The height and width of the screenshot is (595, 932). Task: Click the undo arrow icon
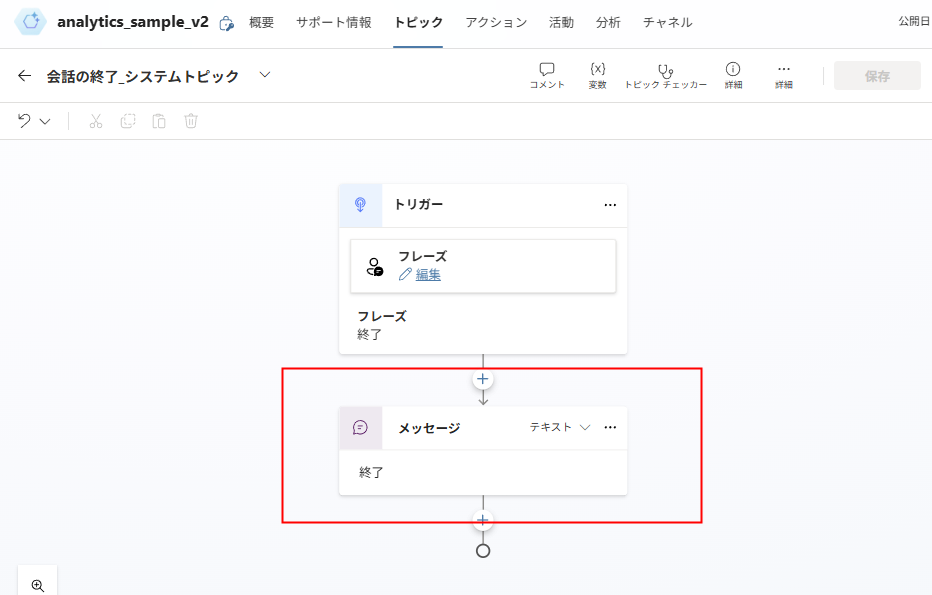24,121
